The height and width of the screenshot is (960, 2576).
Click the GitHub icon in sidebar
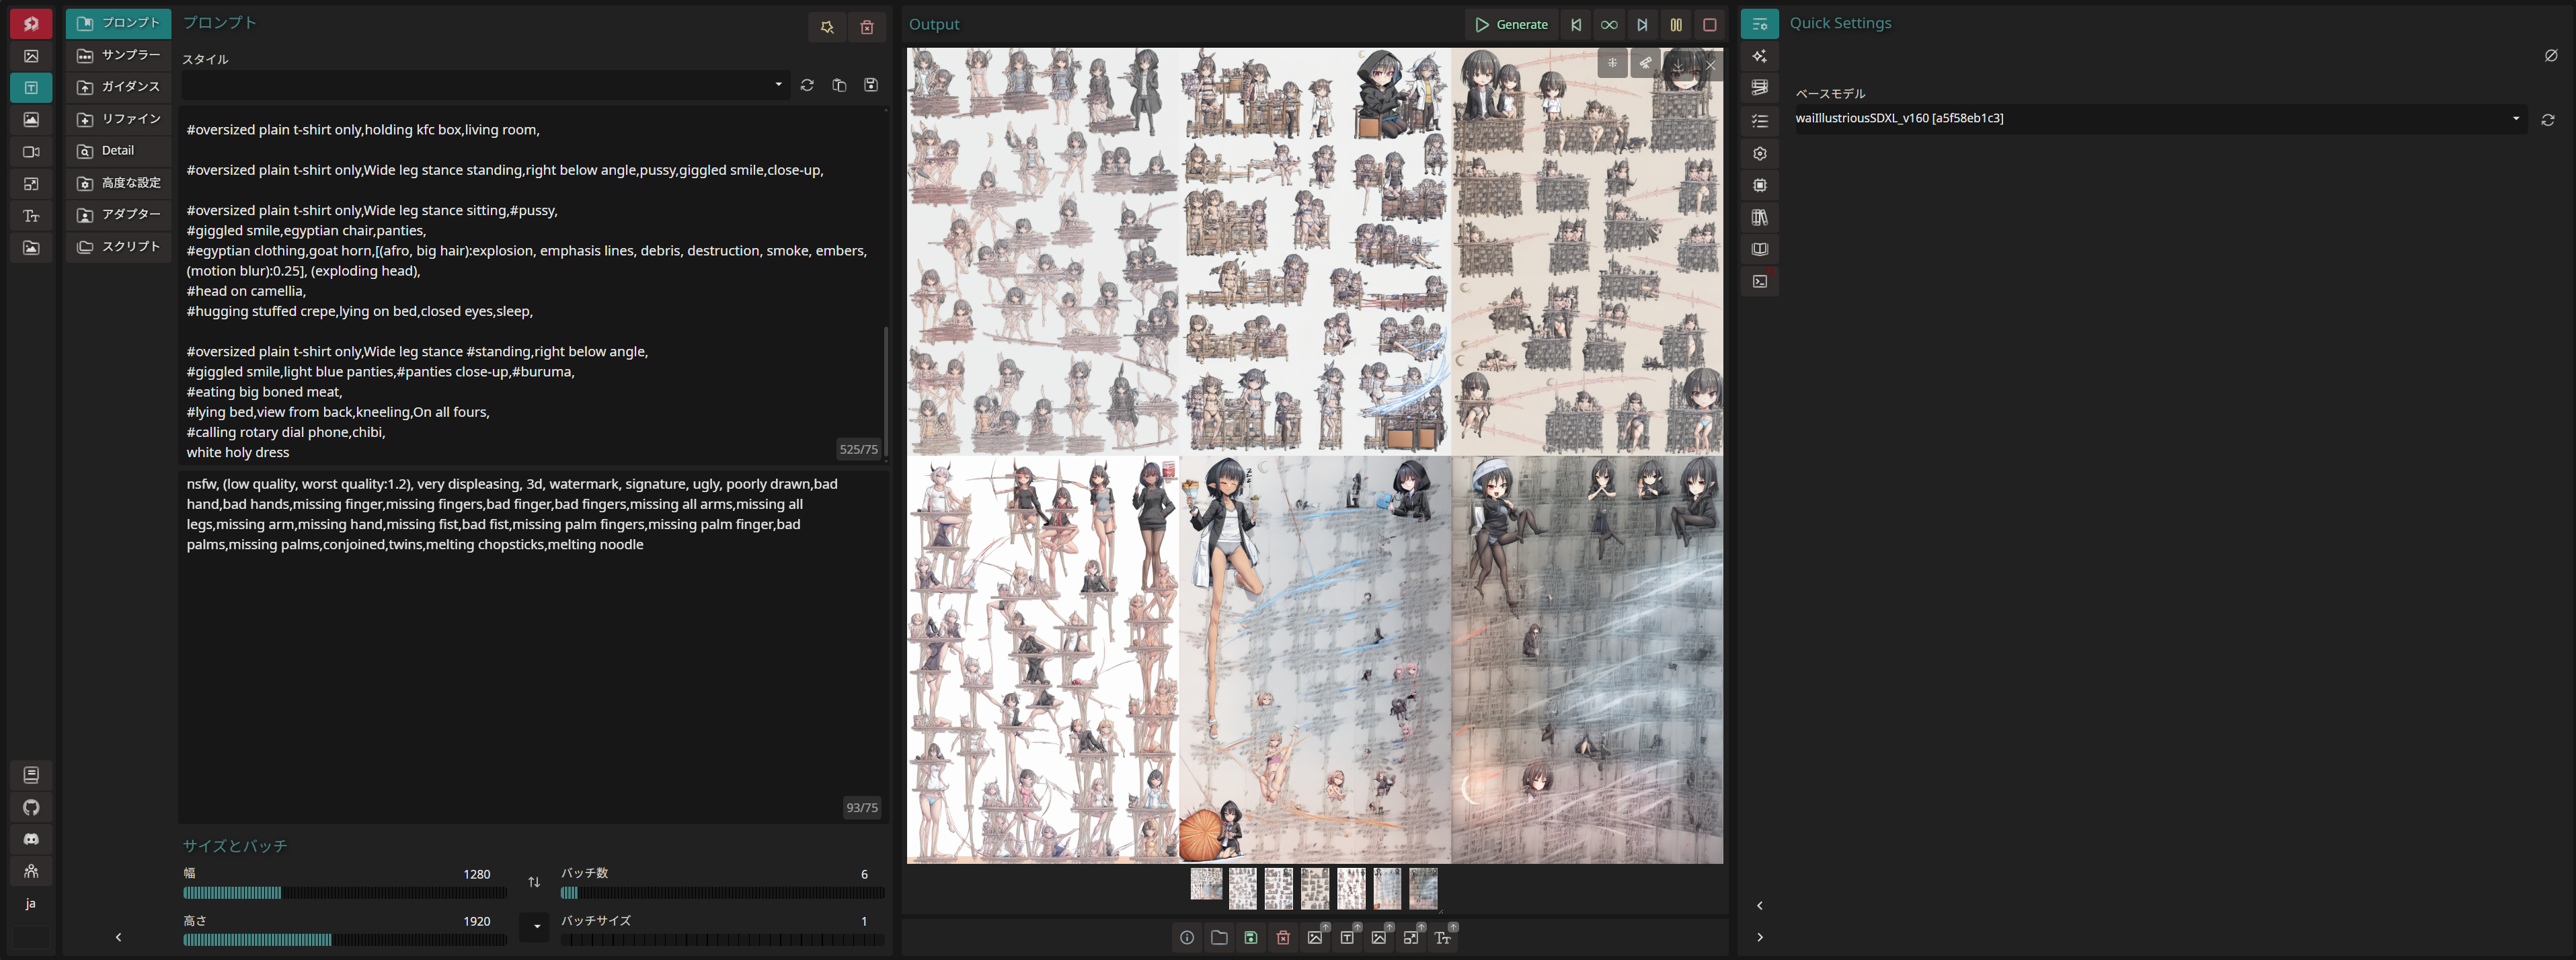click(31, 807)
